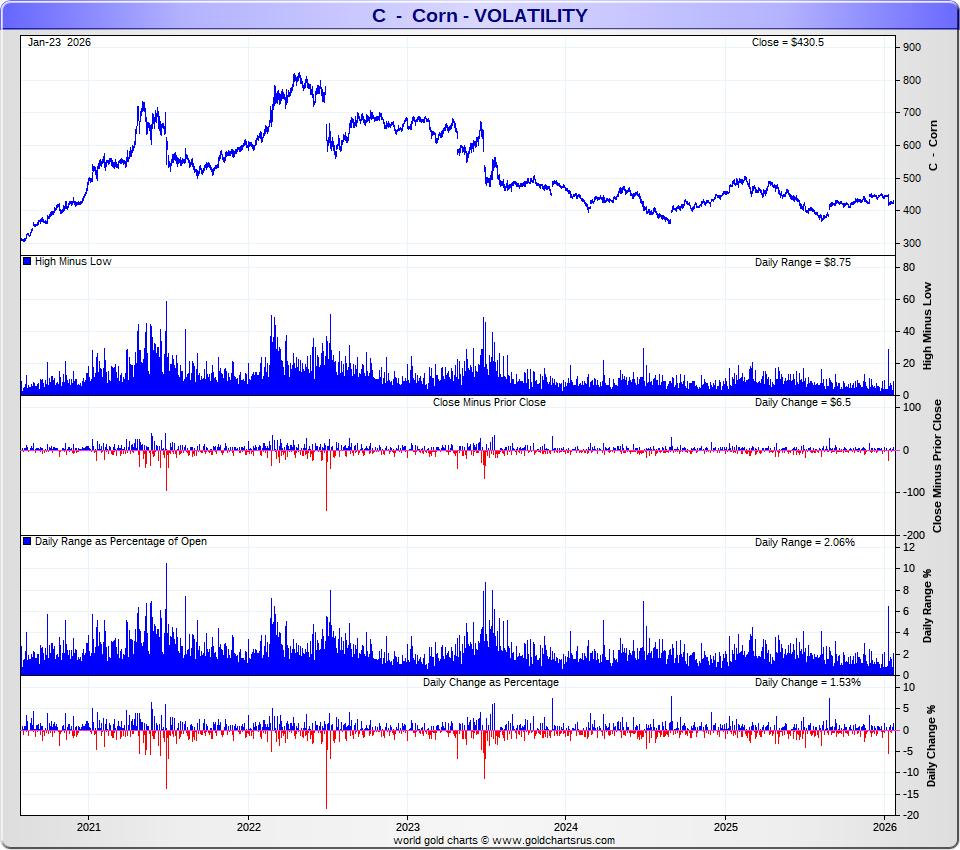The image size is (960, 850).
Task: Click the 'Daily Range = 2.06%' readout
Action: click(804, 542)
